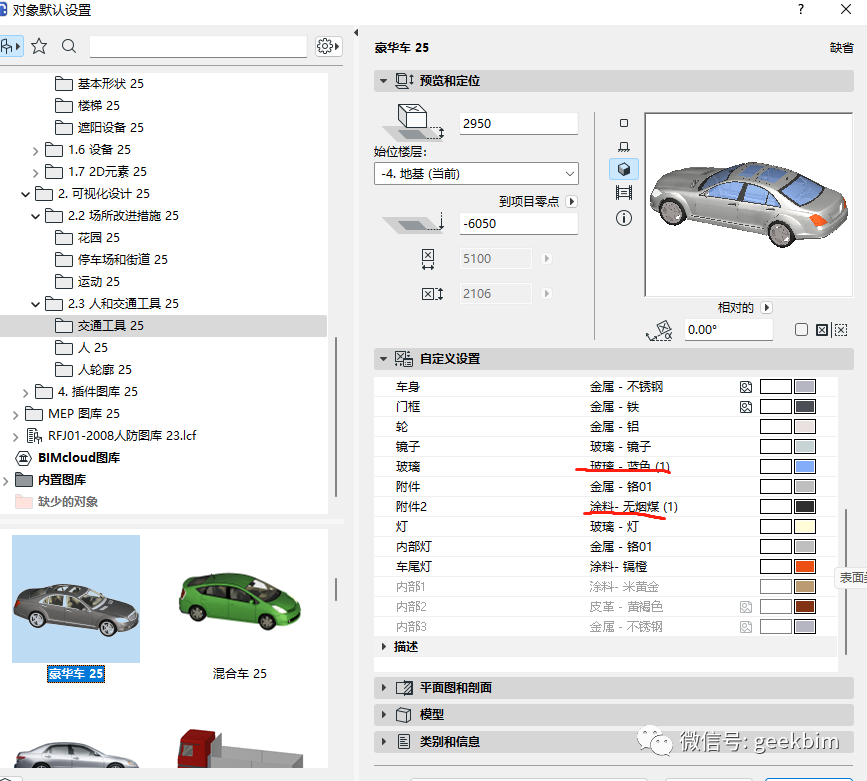Click the height dimension icon
Screen dimensions: 867x781
tap(432, 294)
